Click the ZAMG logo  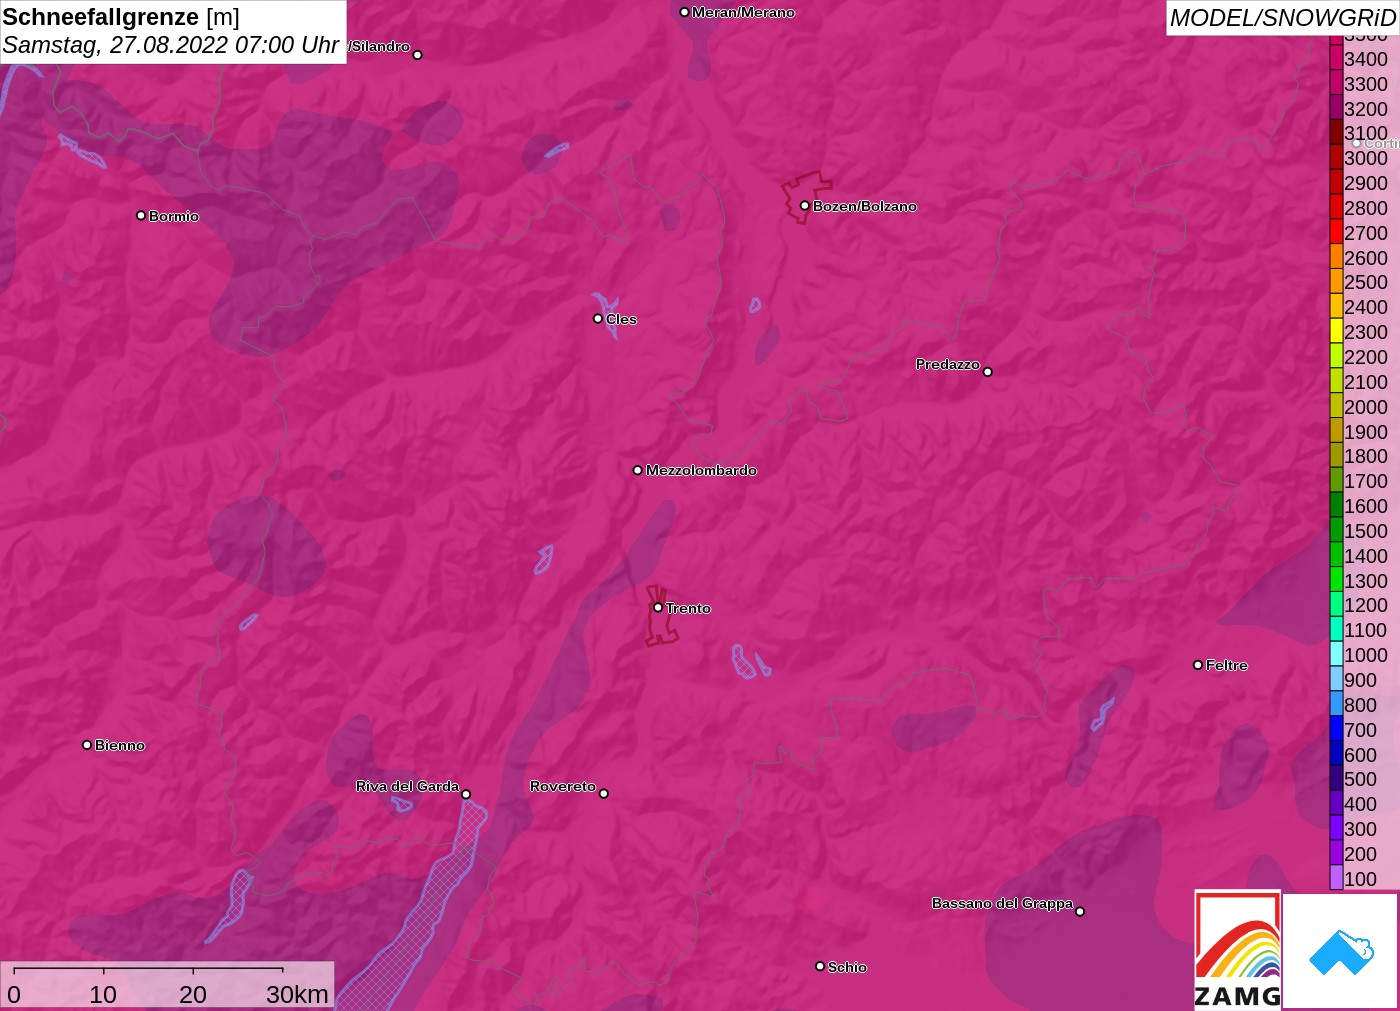[1237, 950]
